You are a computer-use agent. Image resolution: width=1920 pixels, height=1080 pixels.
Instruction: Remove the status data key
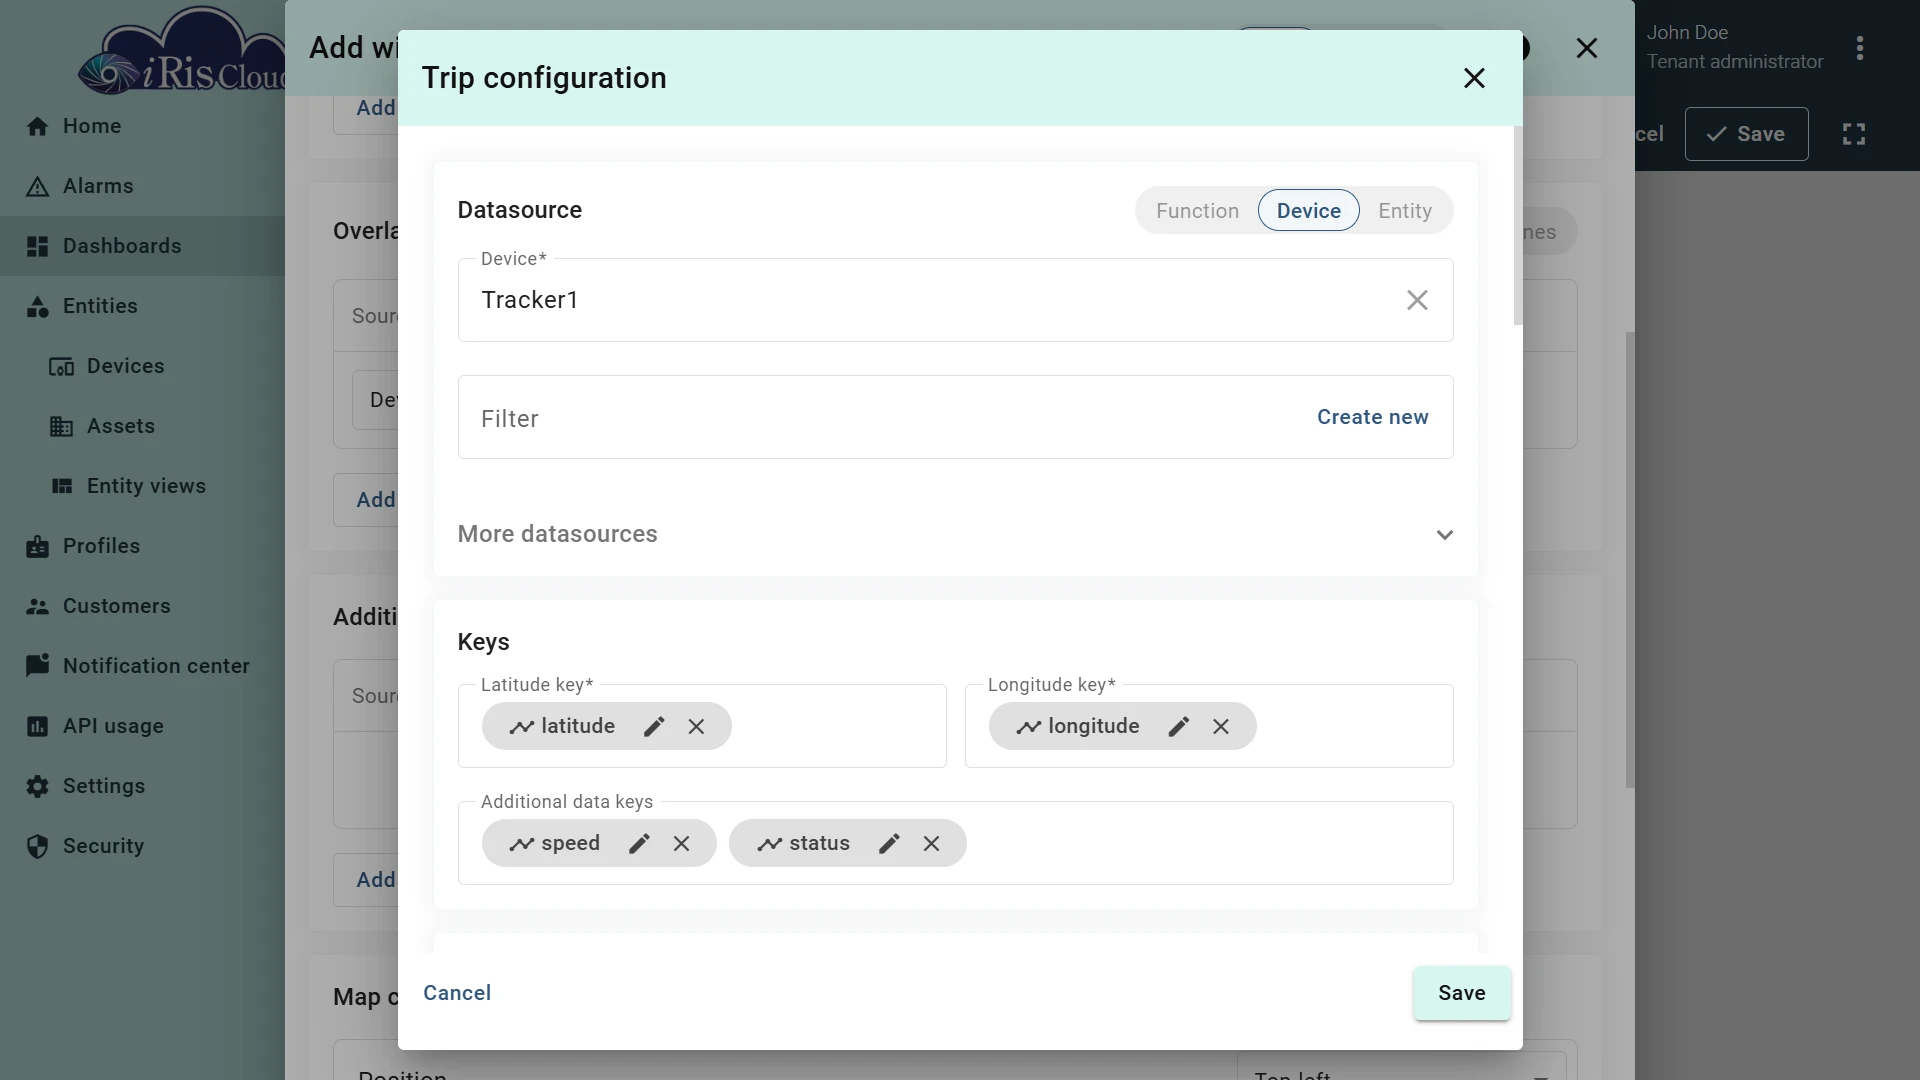coord(932,844)
